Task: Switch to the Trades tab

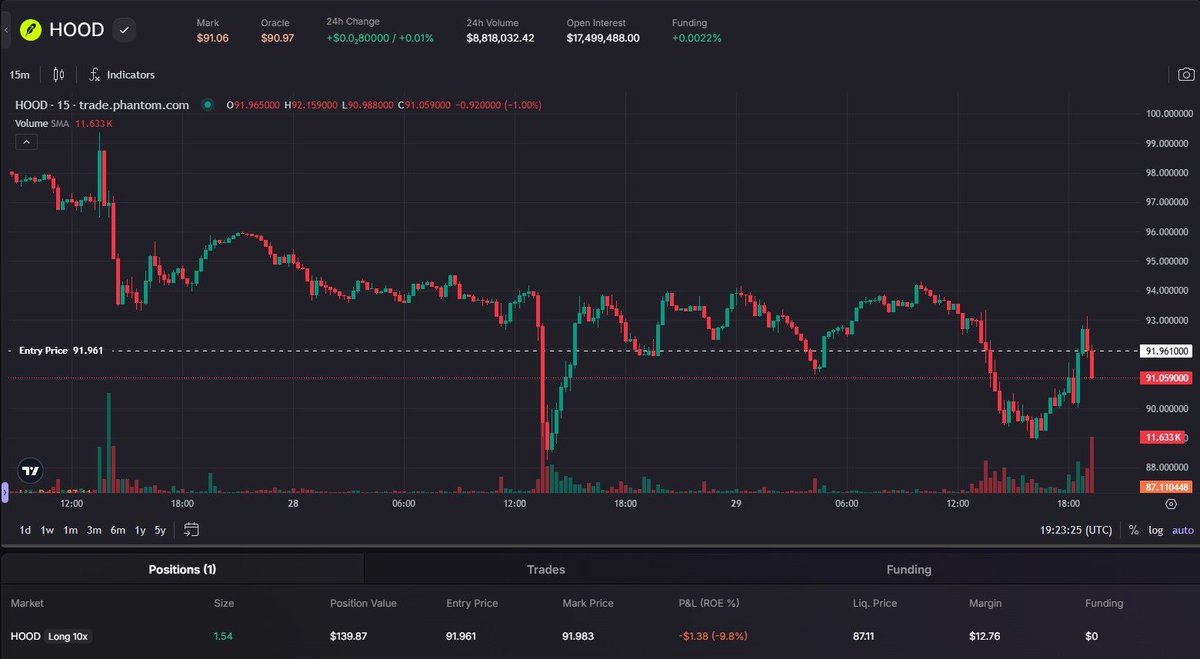Action: 546,569
